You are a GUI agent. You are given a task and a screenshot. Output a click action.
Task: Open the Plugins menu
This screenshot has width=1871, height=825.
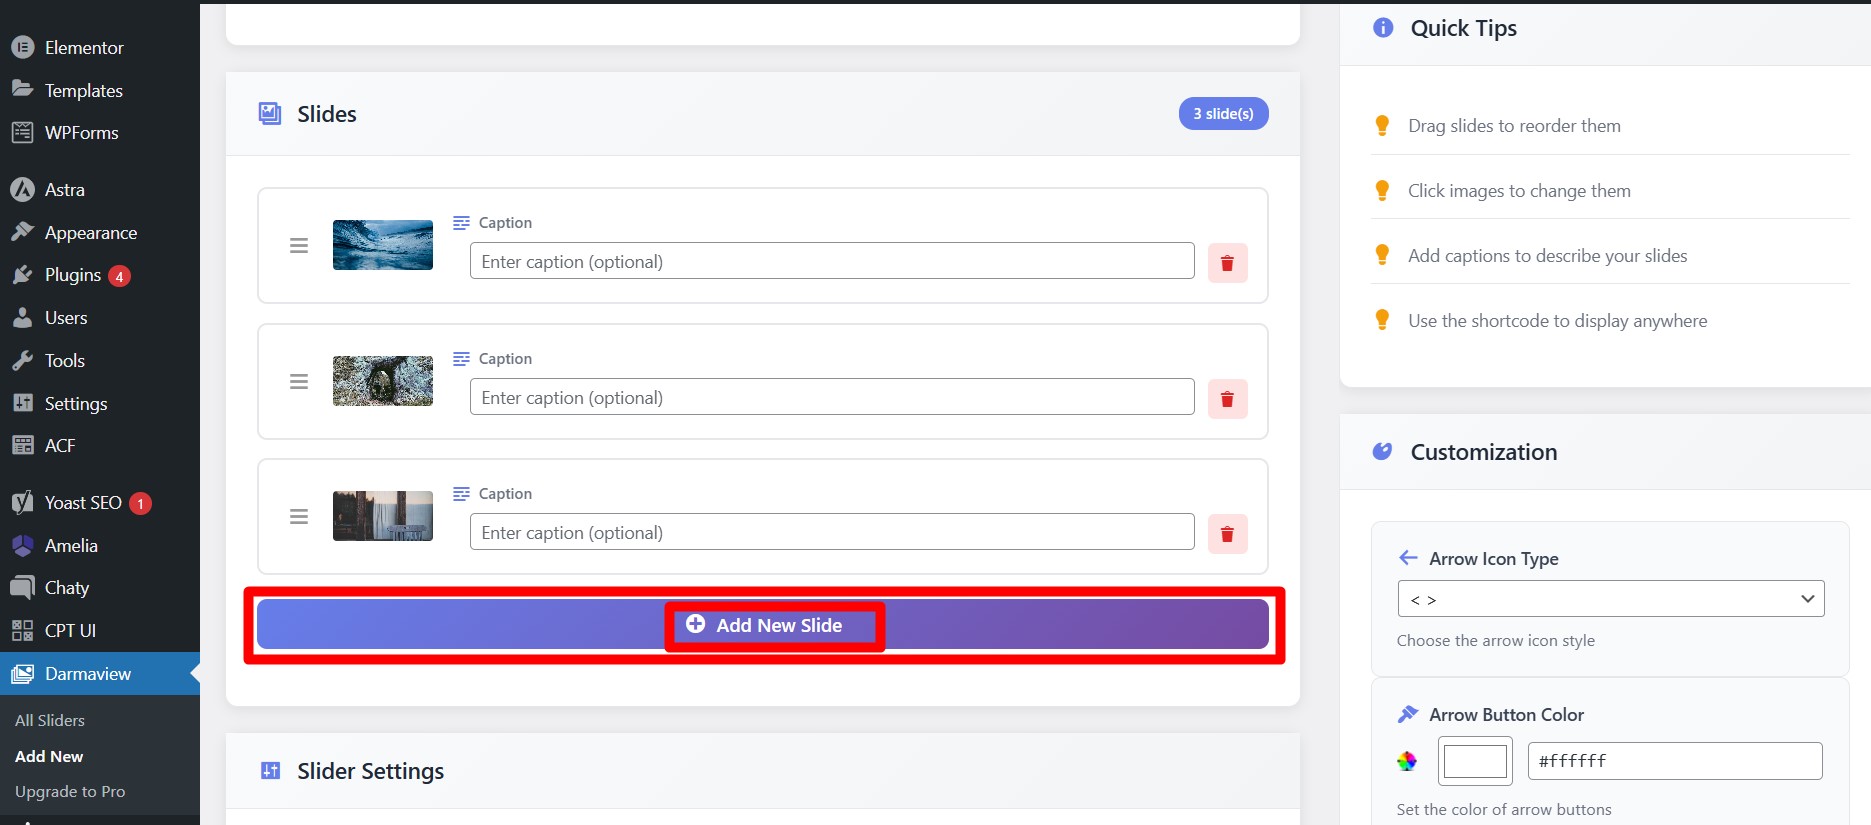coord(73,275)
